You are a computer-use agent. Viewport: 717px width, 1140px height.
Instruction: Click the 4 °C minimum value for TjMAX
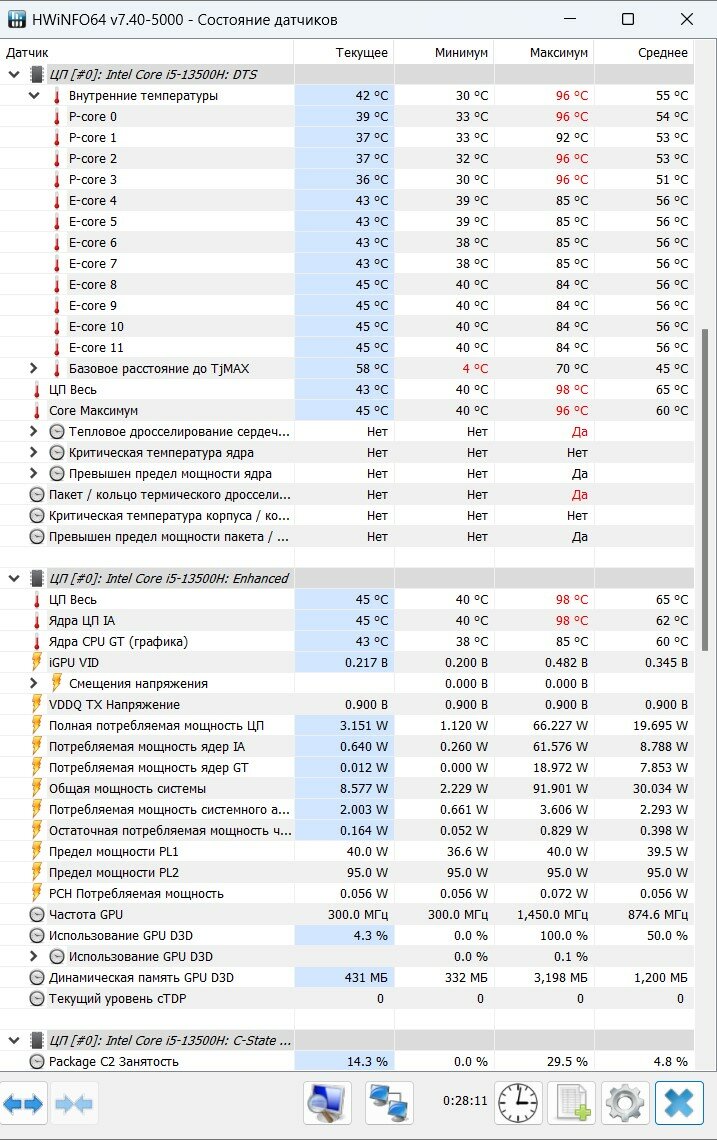[475, 369]
